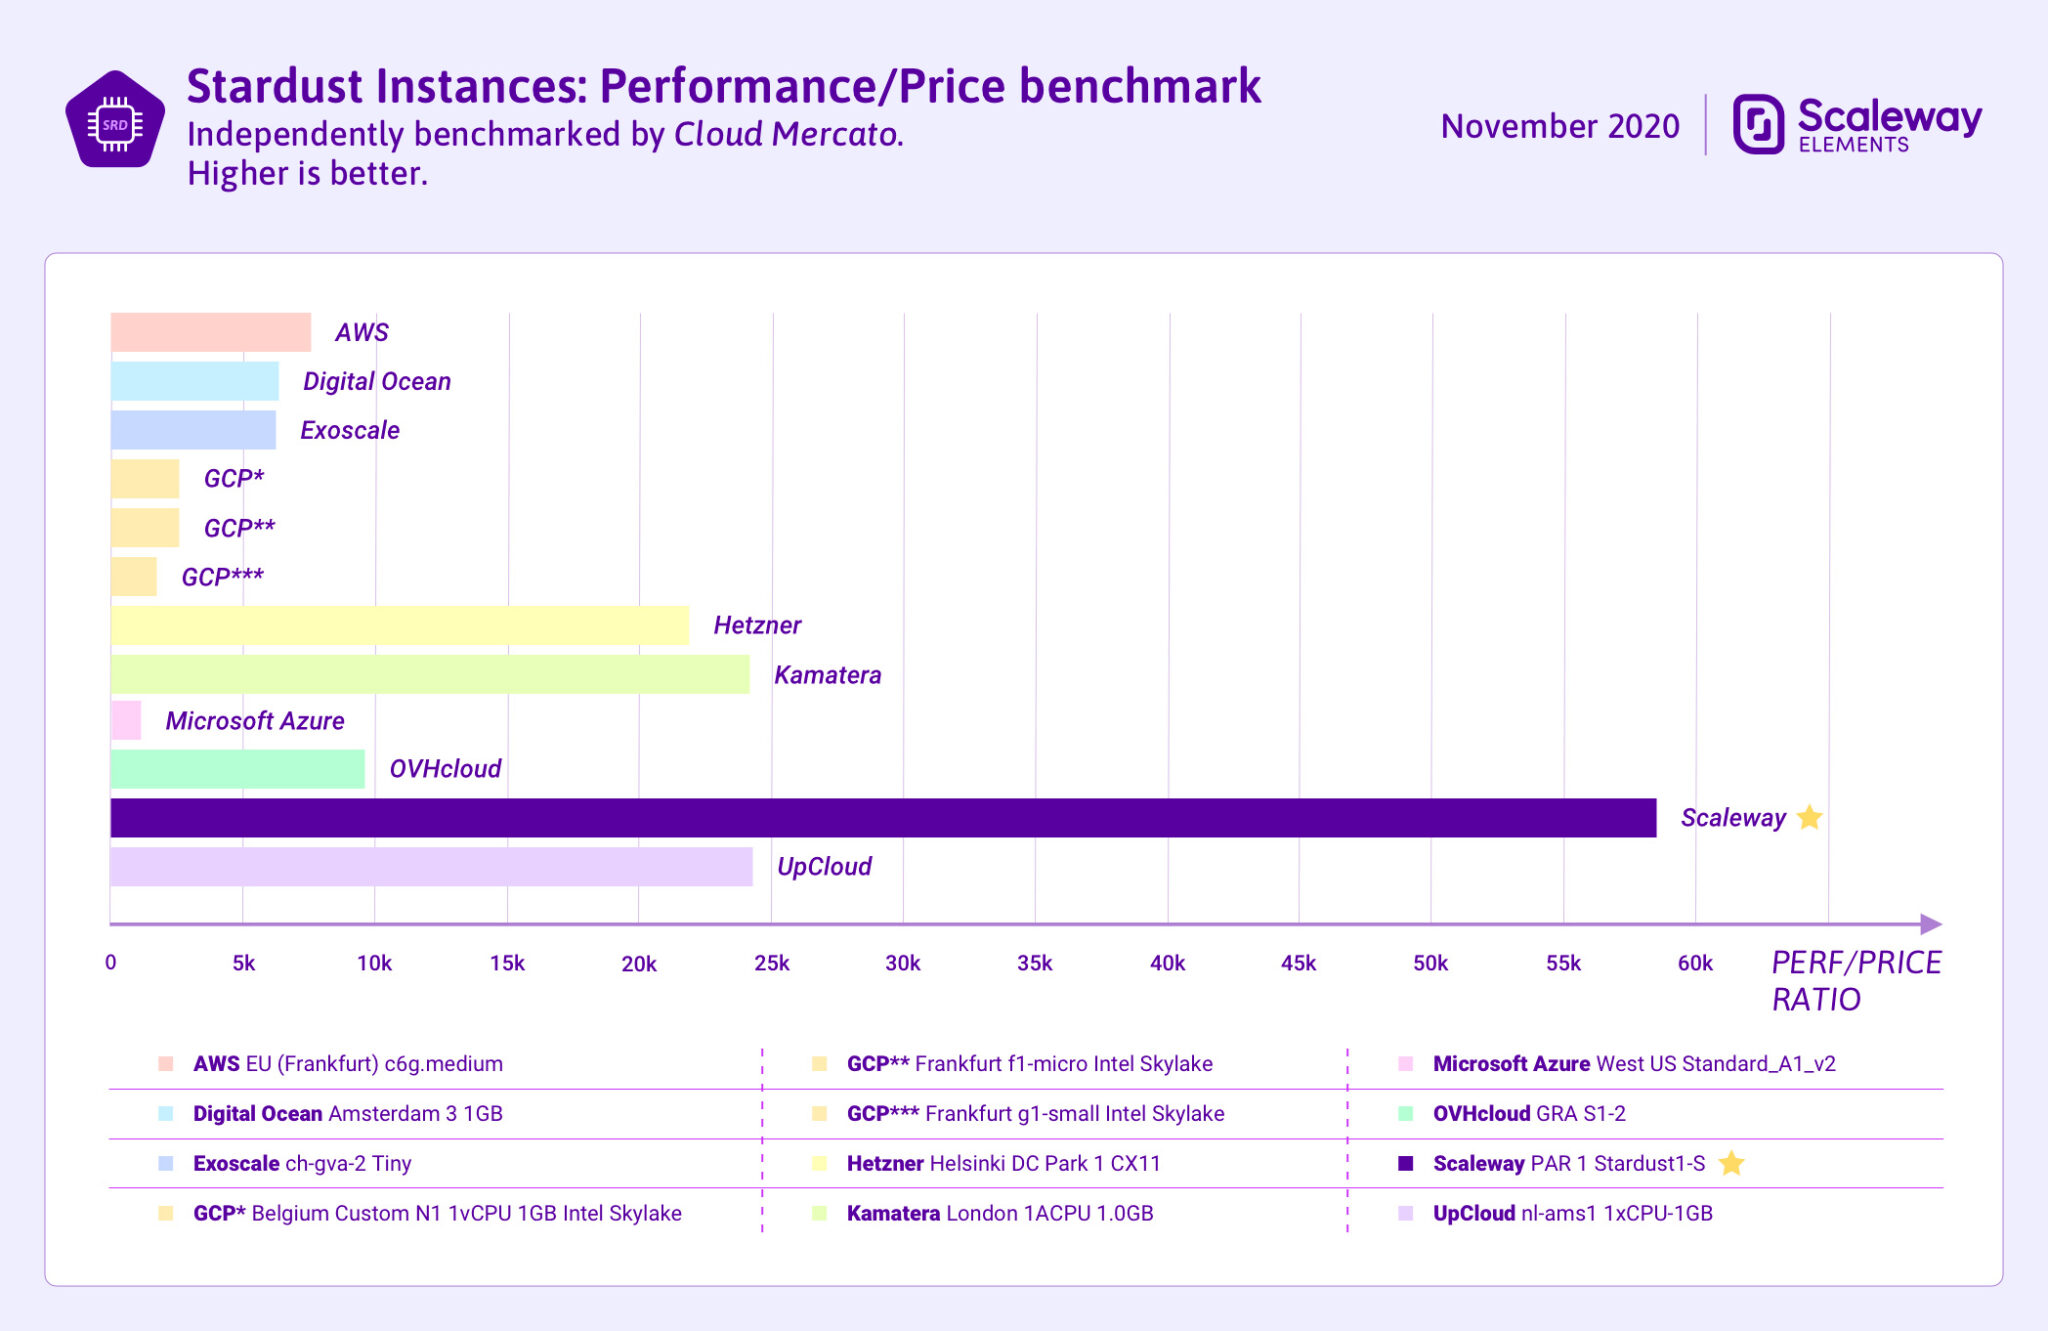Image resolution: width=2048 pixels, height=1331 pixels.
Task: Click the 'Exoscale' bar label
Action: click(350, 430)
